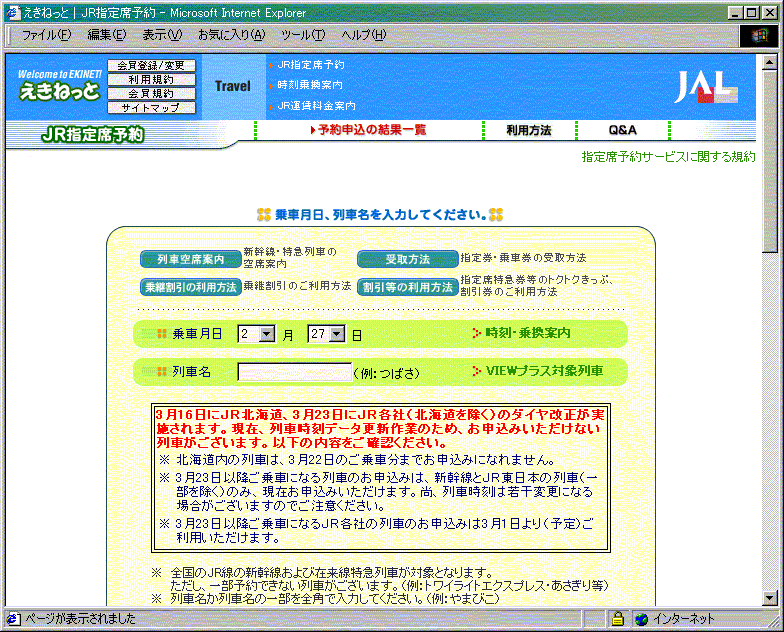
Task: Open the 編集(E) menu
Action: coord(106,35)
